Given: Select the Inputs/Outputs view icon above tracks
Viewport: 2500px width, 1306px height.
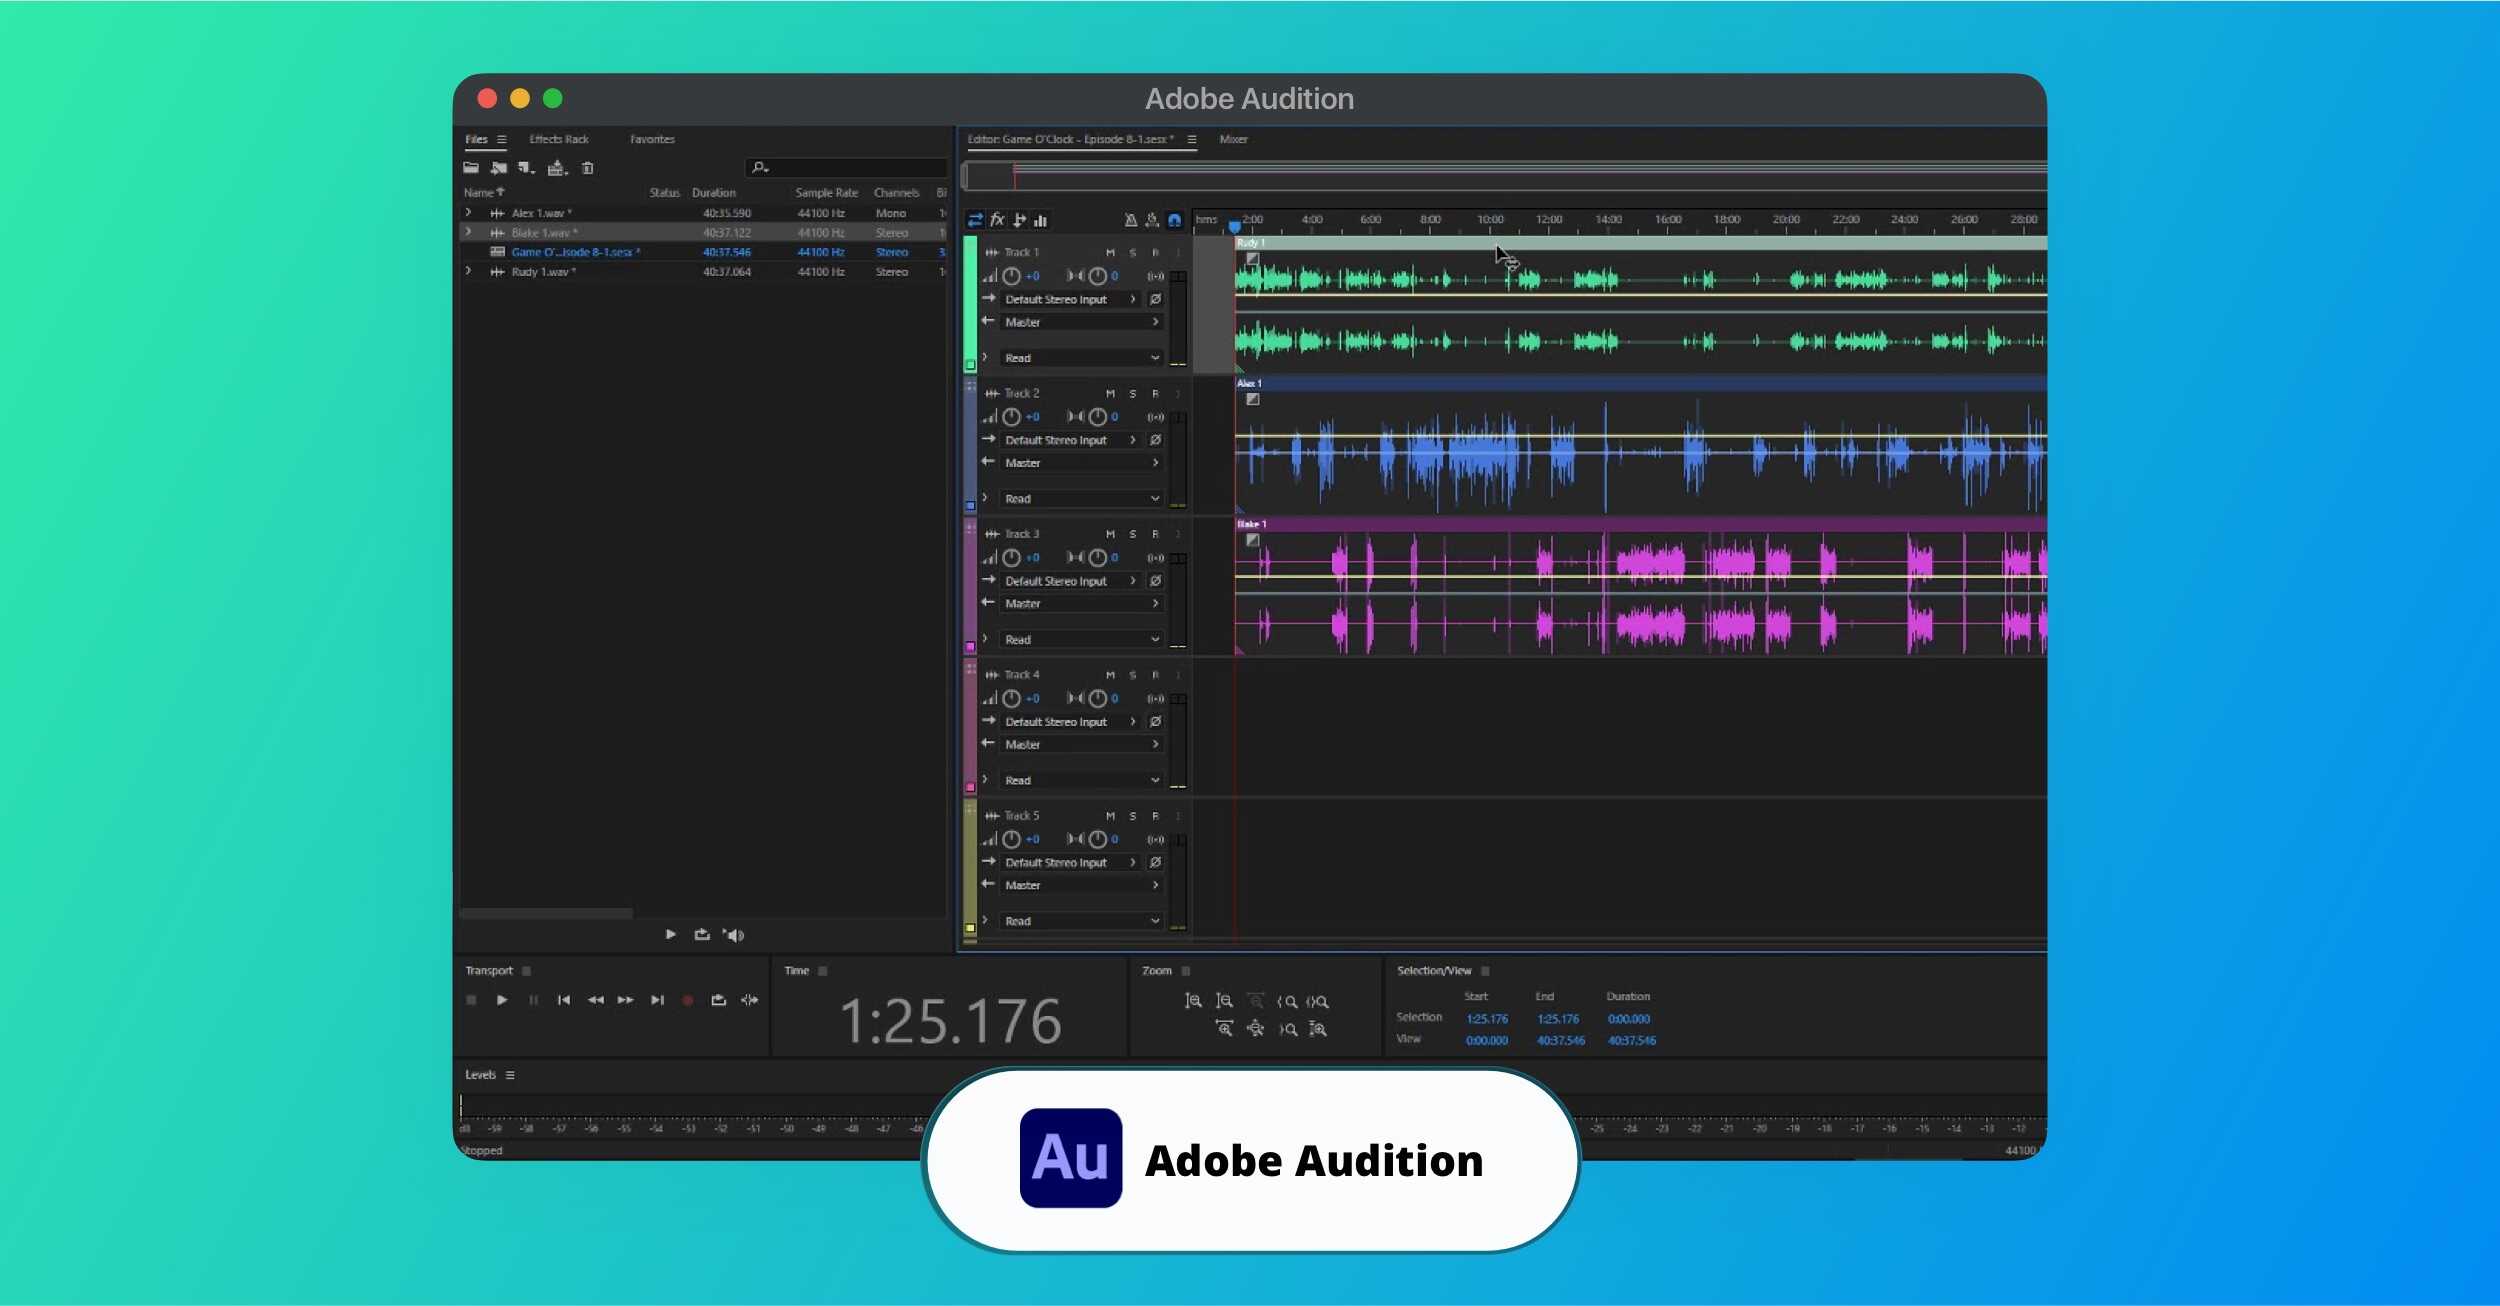Looking at the screenshot, I should pos(975,220).
